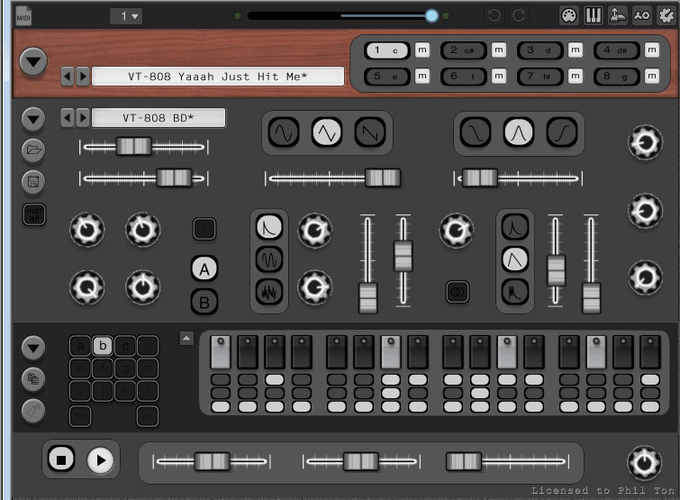
Task: Open the channel number 1 dropdown
Action: point(126,16)
